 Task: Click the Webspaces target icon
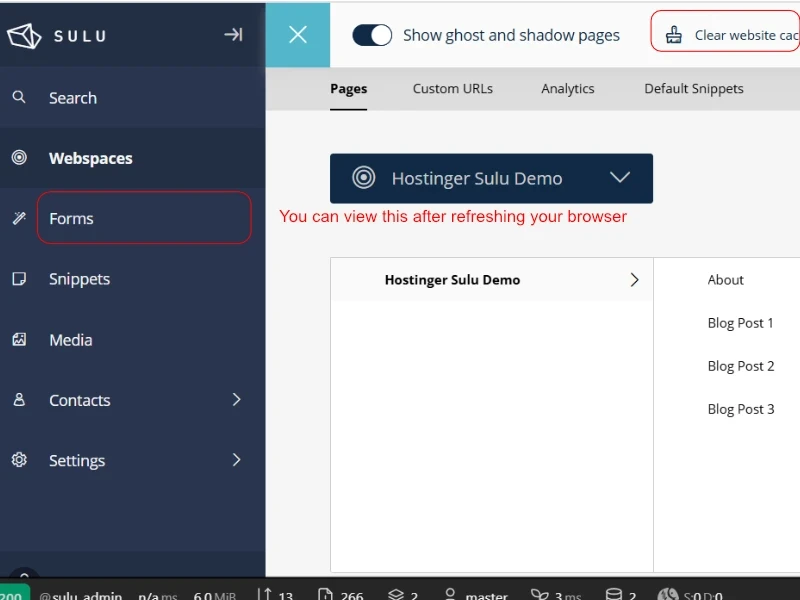point(19,158)
